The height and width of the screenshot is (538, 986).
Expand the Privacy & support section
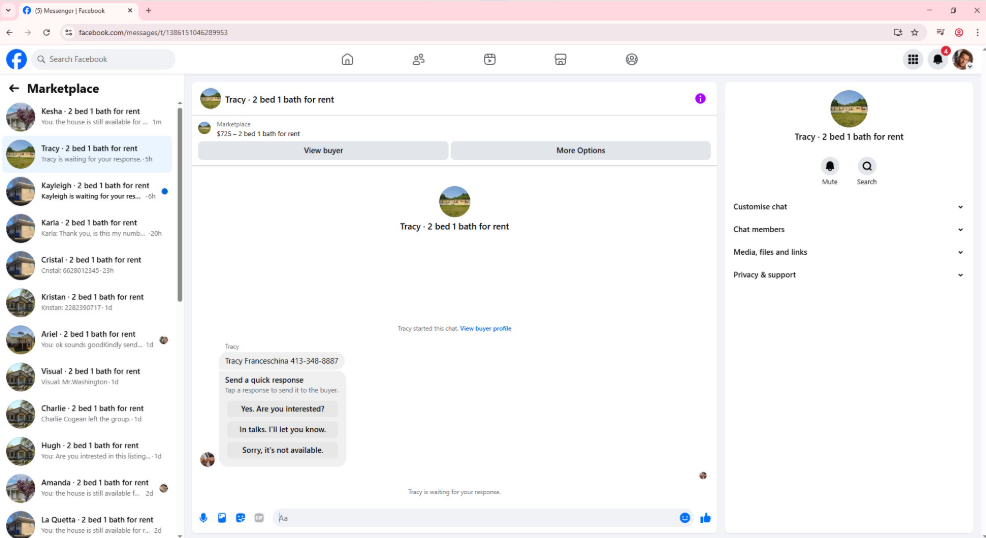(848, 275)
